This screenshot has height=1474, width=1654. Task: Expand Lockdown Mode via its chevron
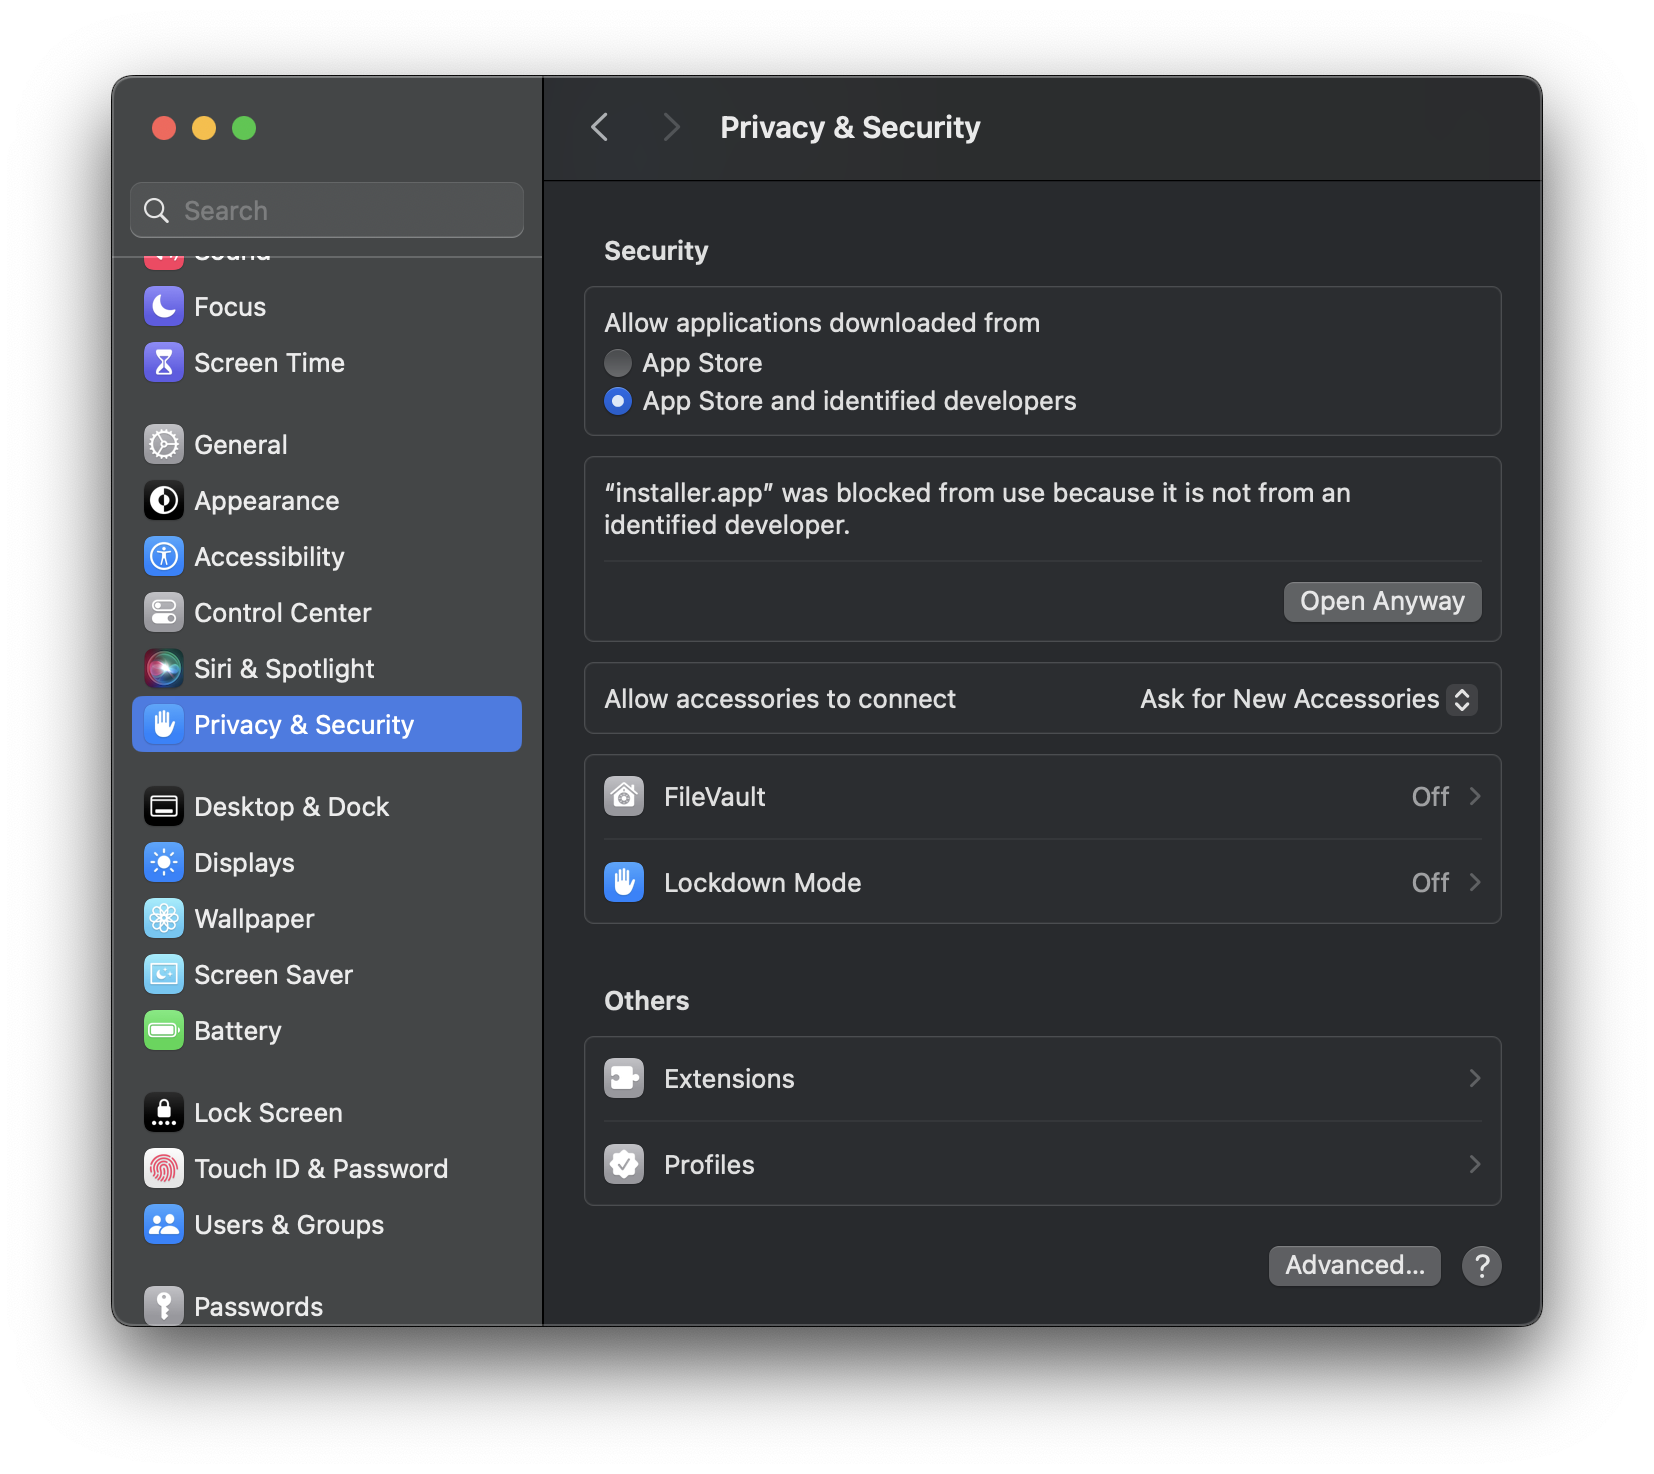(x=1475, y=882)
